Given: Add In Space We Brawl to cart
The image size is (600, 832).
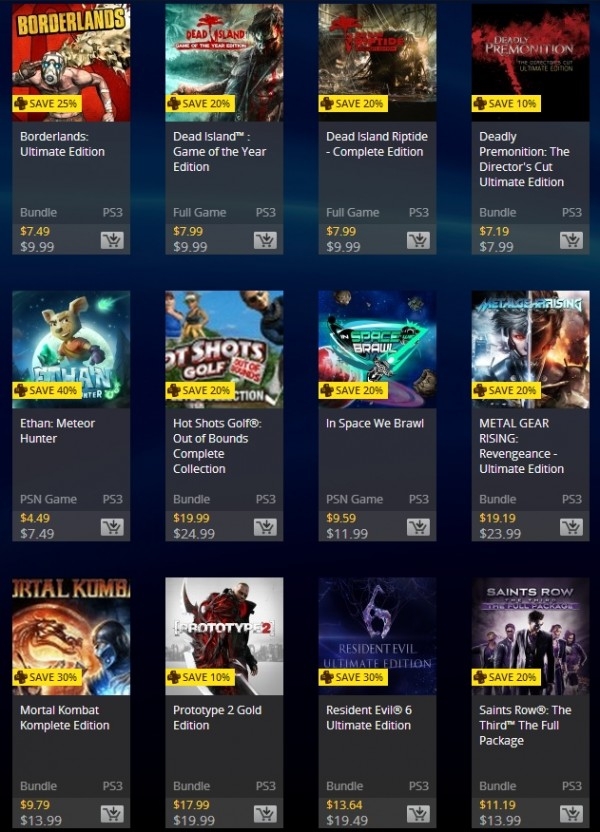Looking at the screenshot, I should pyautogui.click(x=418, y=527).
